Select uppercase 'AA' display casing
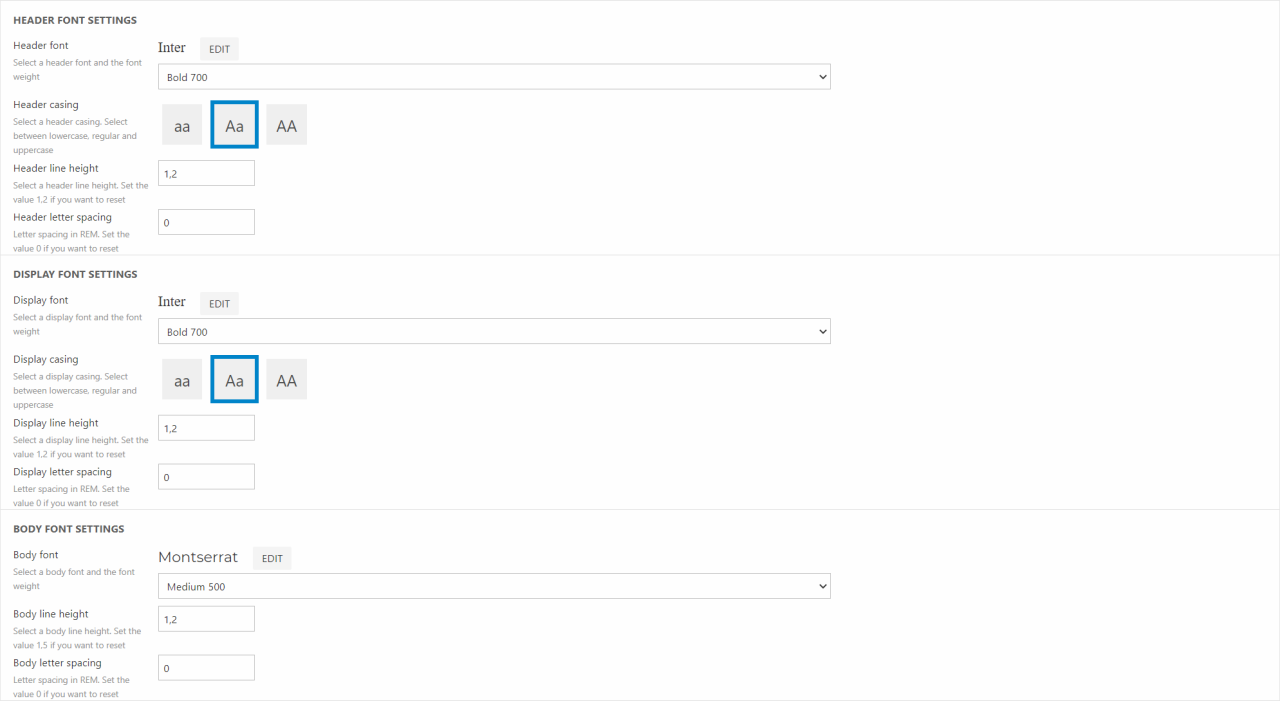Viewport: 1280px width, 701px height. (287, 381)
